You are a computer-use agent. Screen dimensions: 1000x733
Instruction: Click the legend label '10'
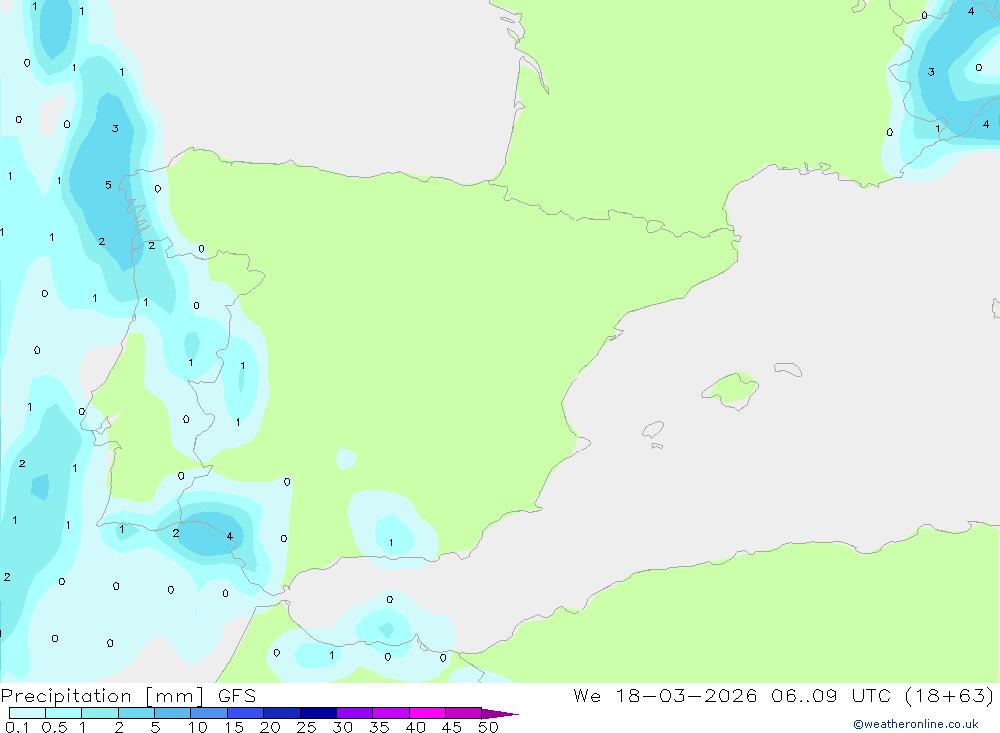(198, 727)
